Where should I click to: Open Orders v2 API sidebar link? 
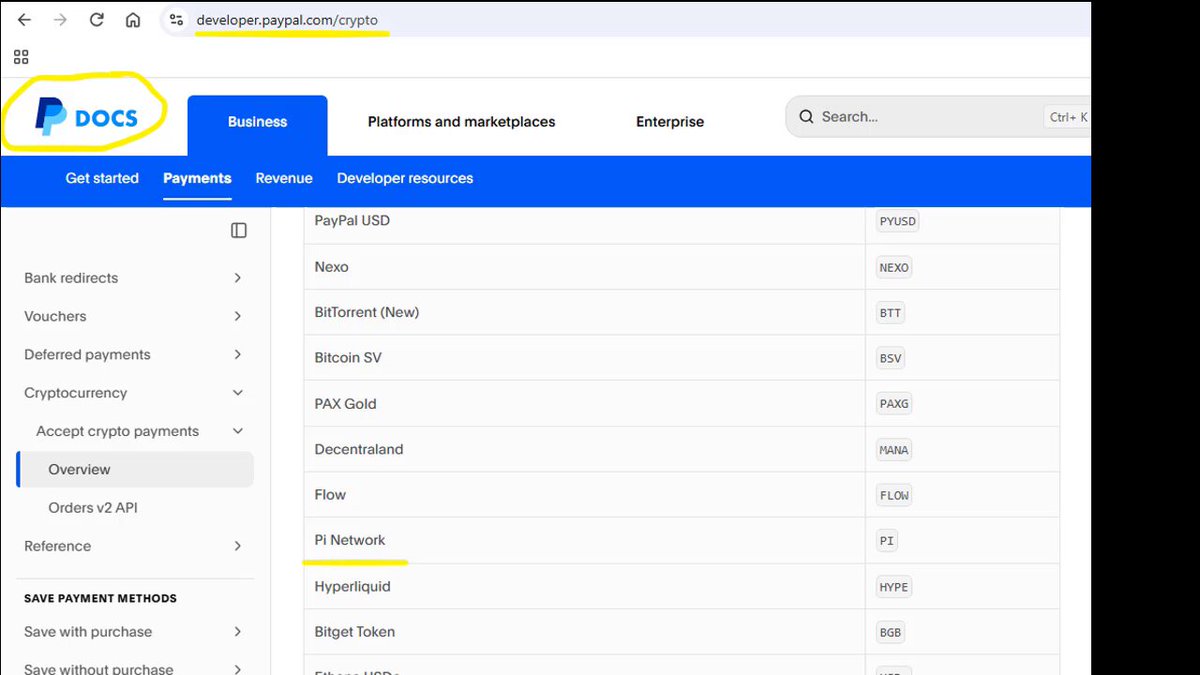pos(93,508)
